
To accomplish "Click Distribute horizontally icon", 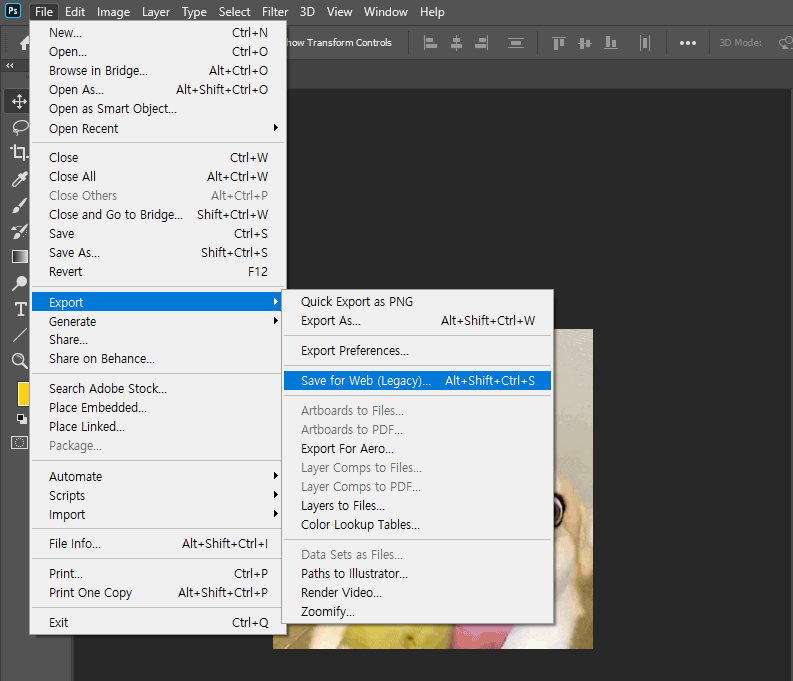I will click(644, 43).
